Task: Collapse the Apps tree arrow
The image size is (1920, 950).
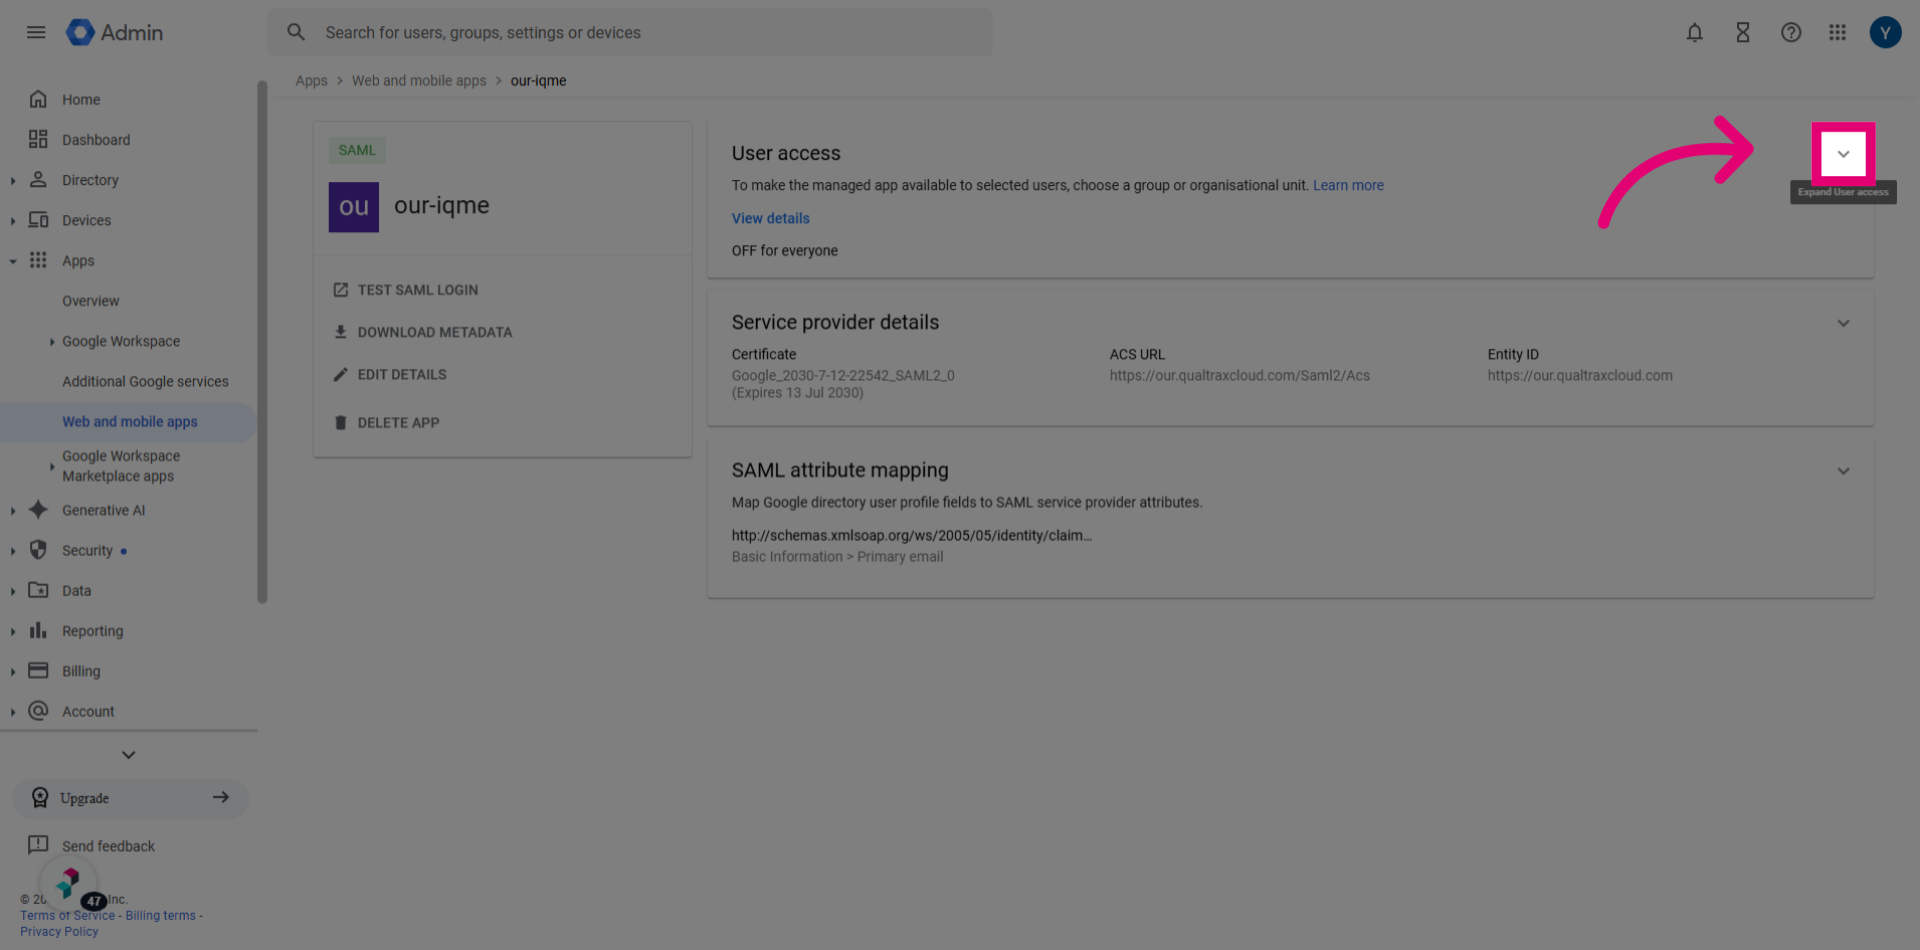Action: tap(13, 261)
